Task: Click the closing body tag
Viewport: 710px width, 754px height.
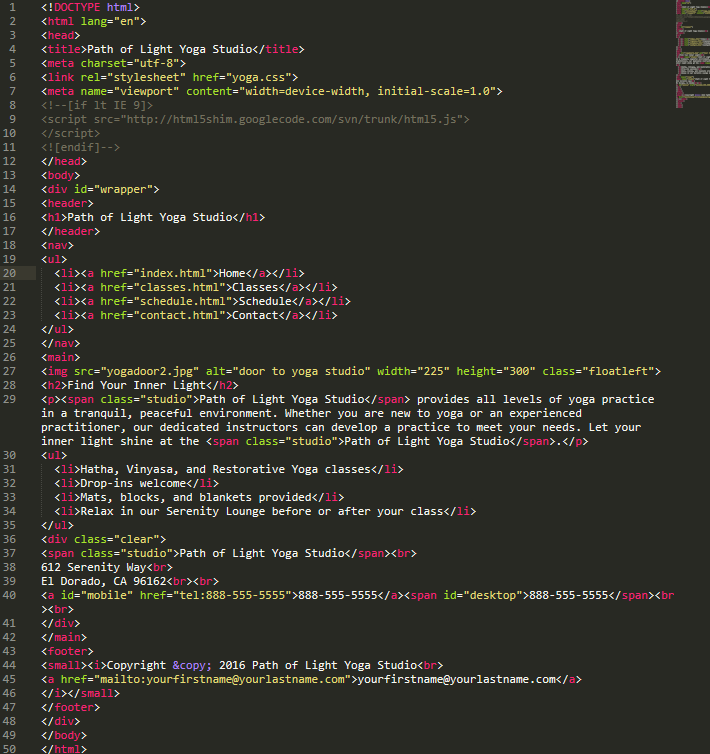Action: coord(64,735)
